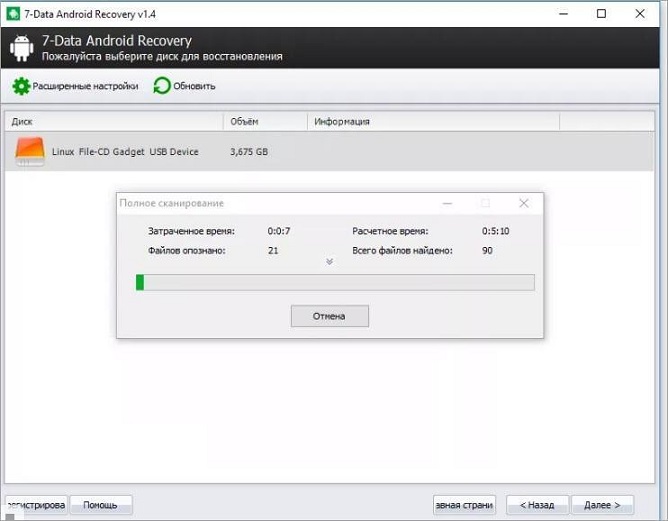Click the Обновить toolbar label
Viewport: 668px width, 521px height.
point(194,86)
